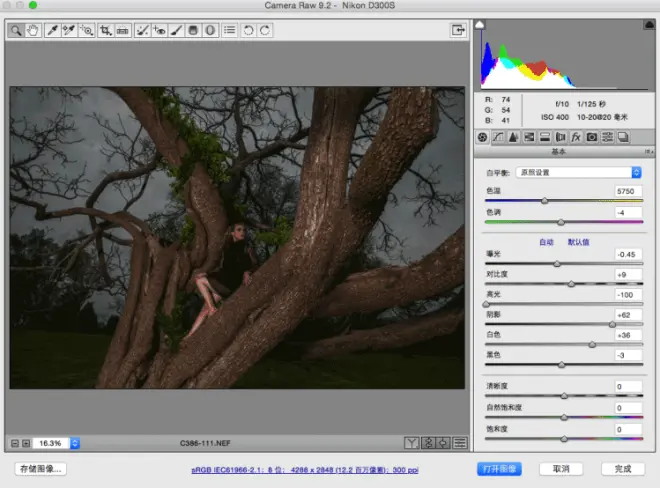Switch to the Basic panel tab
The image size is (660, 488).
click(x=482, y=137)
